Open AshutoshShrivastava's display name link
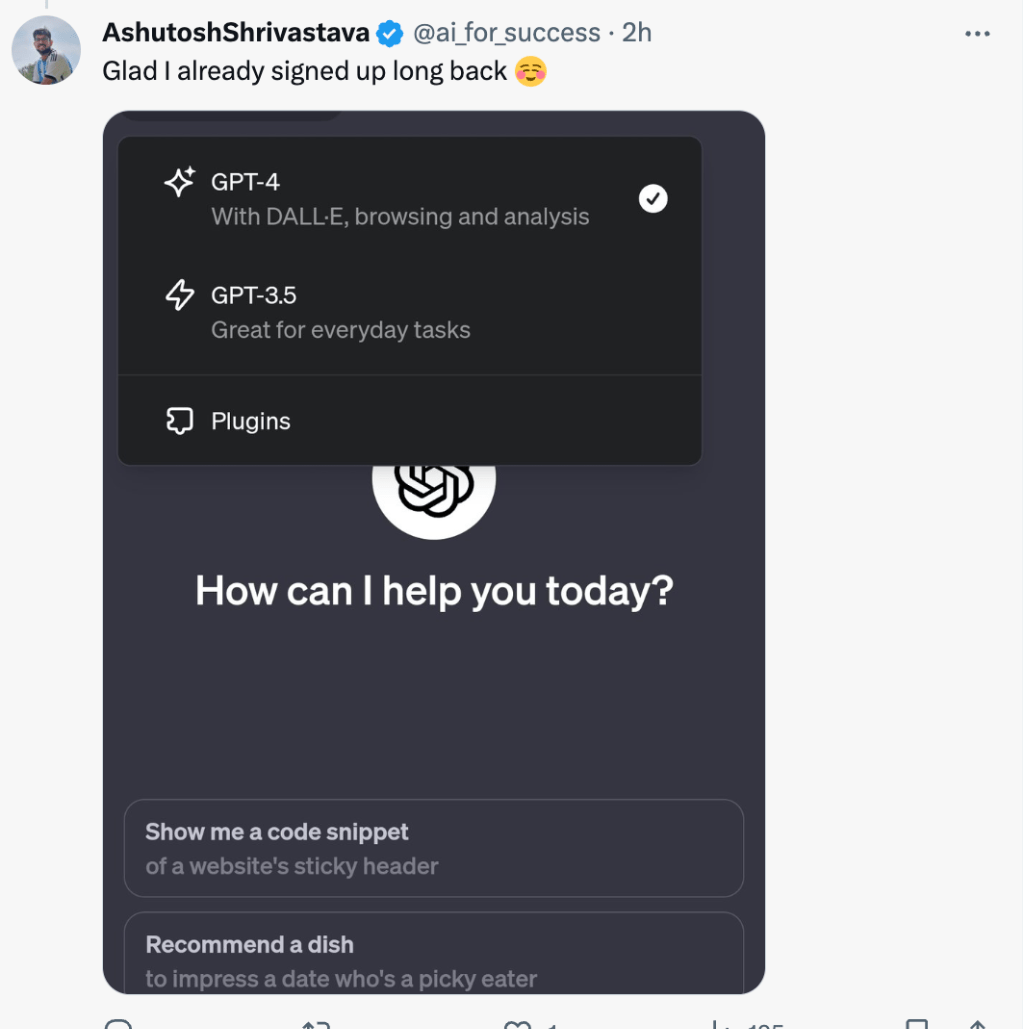 coord(236,33)
